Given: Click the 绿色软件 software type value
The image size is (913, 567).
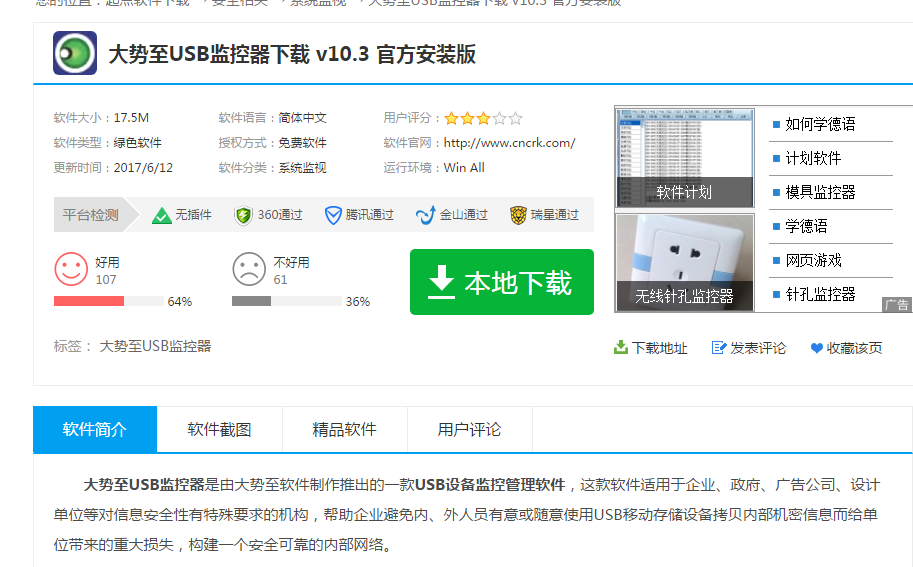Looking at the screenshot, I should [x=137, y=143].
